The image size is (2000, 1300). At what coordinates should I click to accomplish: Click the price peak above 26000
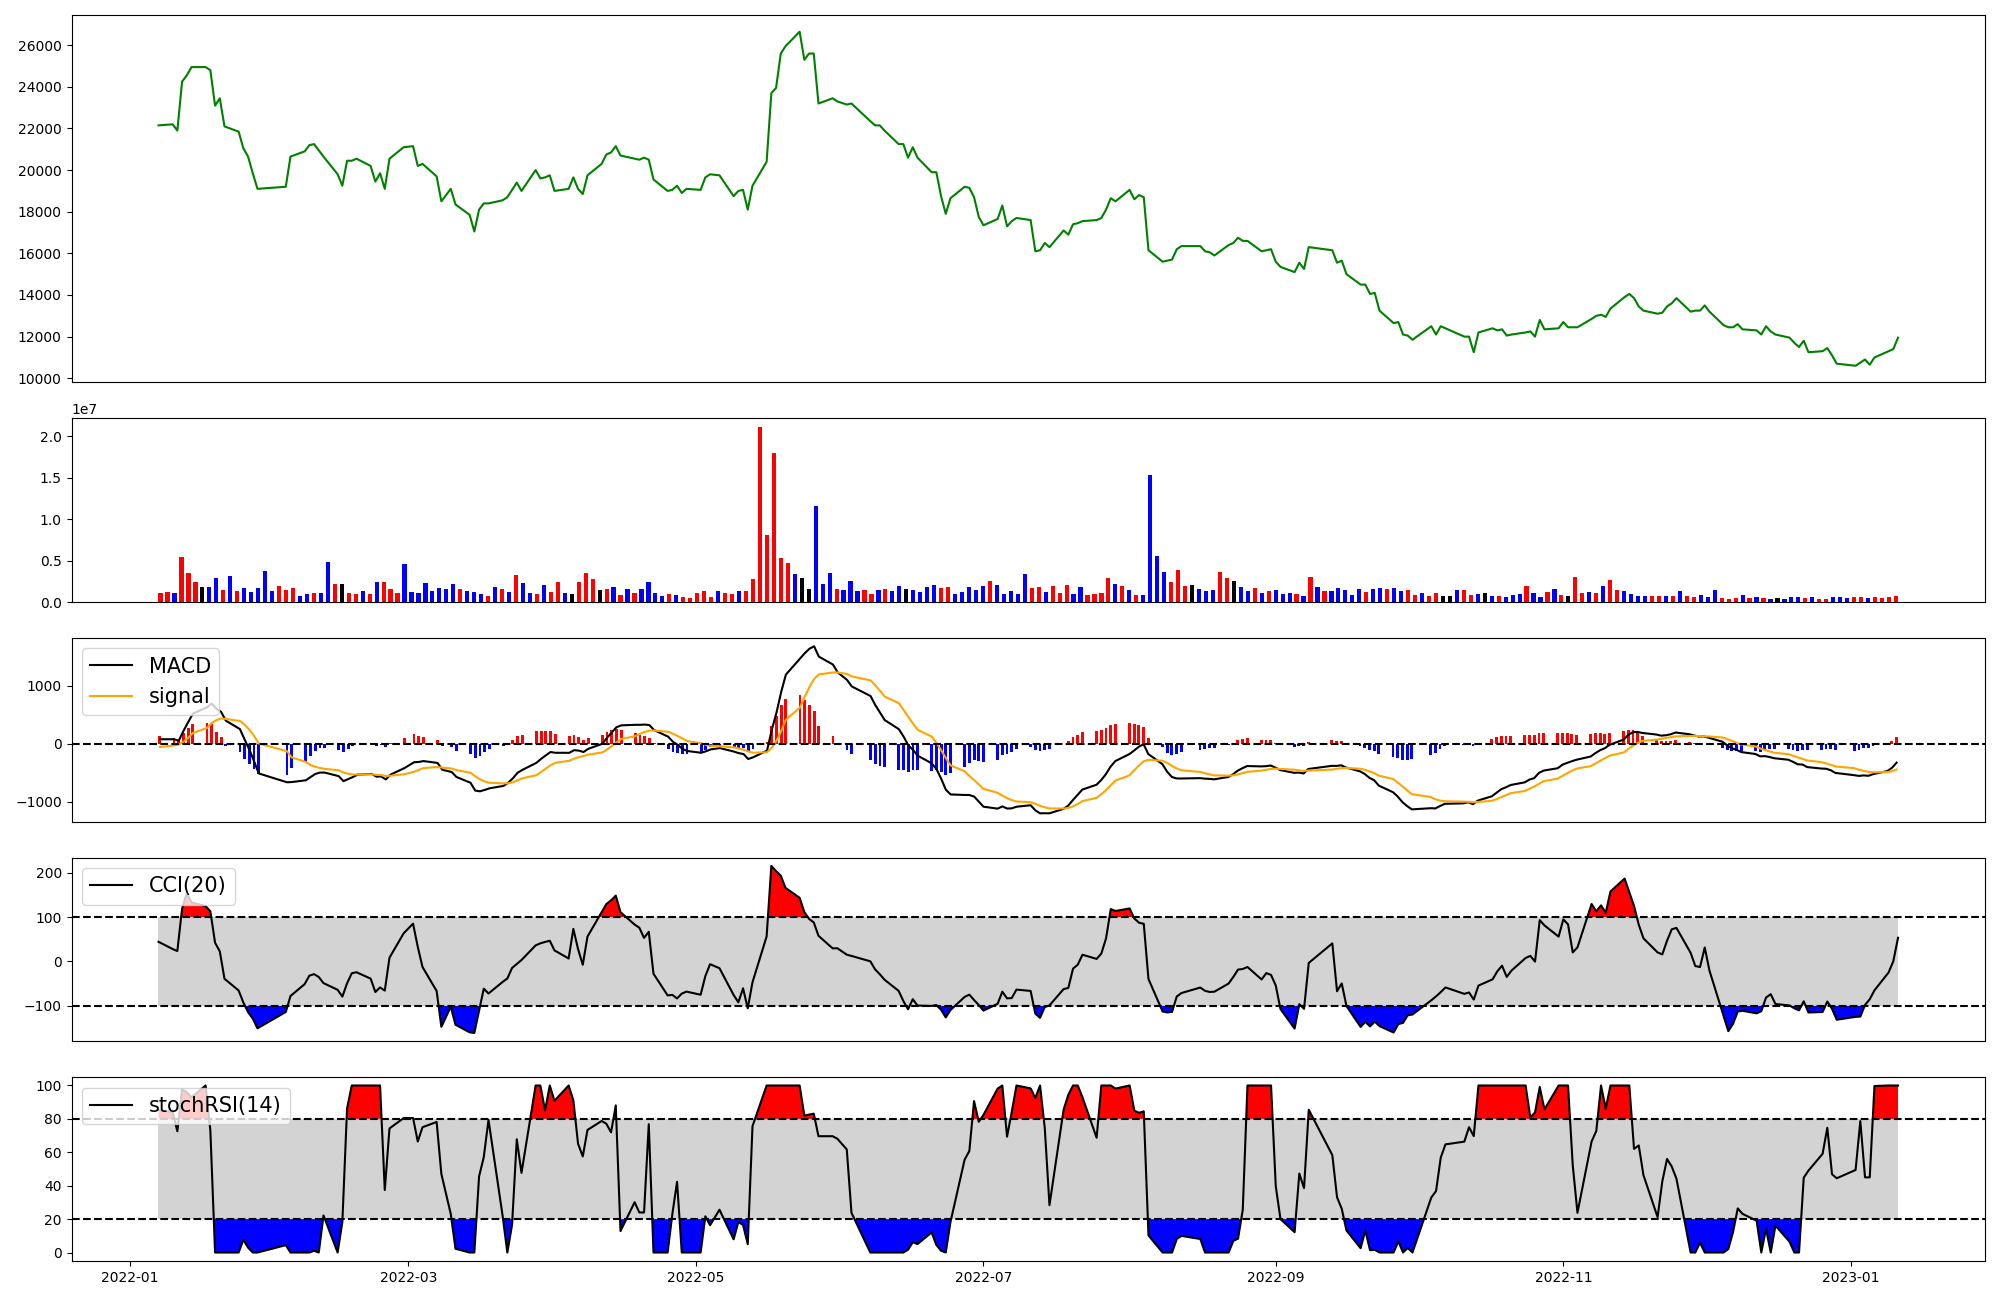[x=799, y=32]
